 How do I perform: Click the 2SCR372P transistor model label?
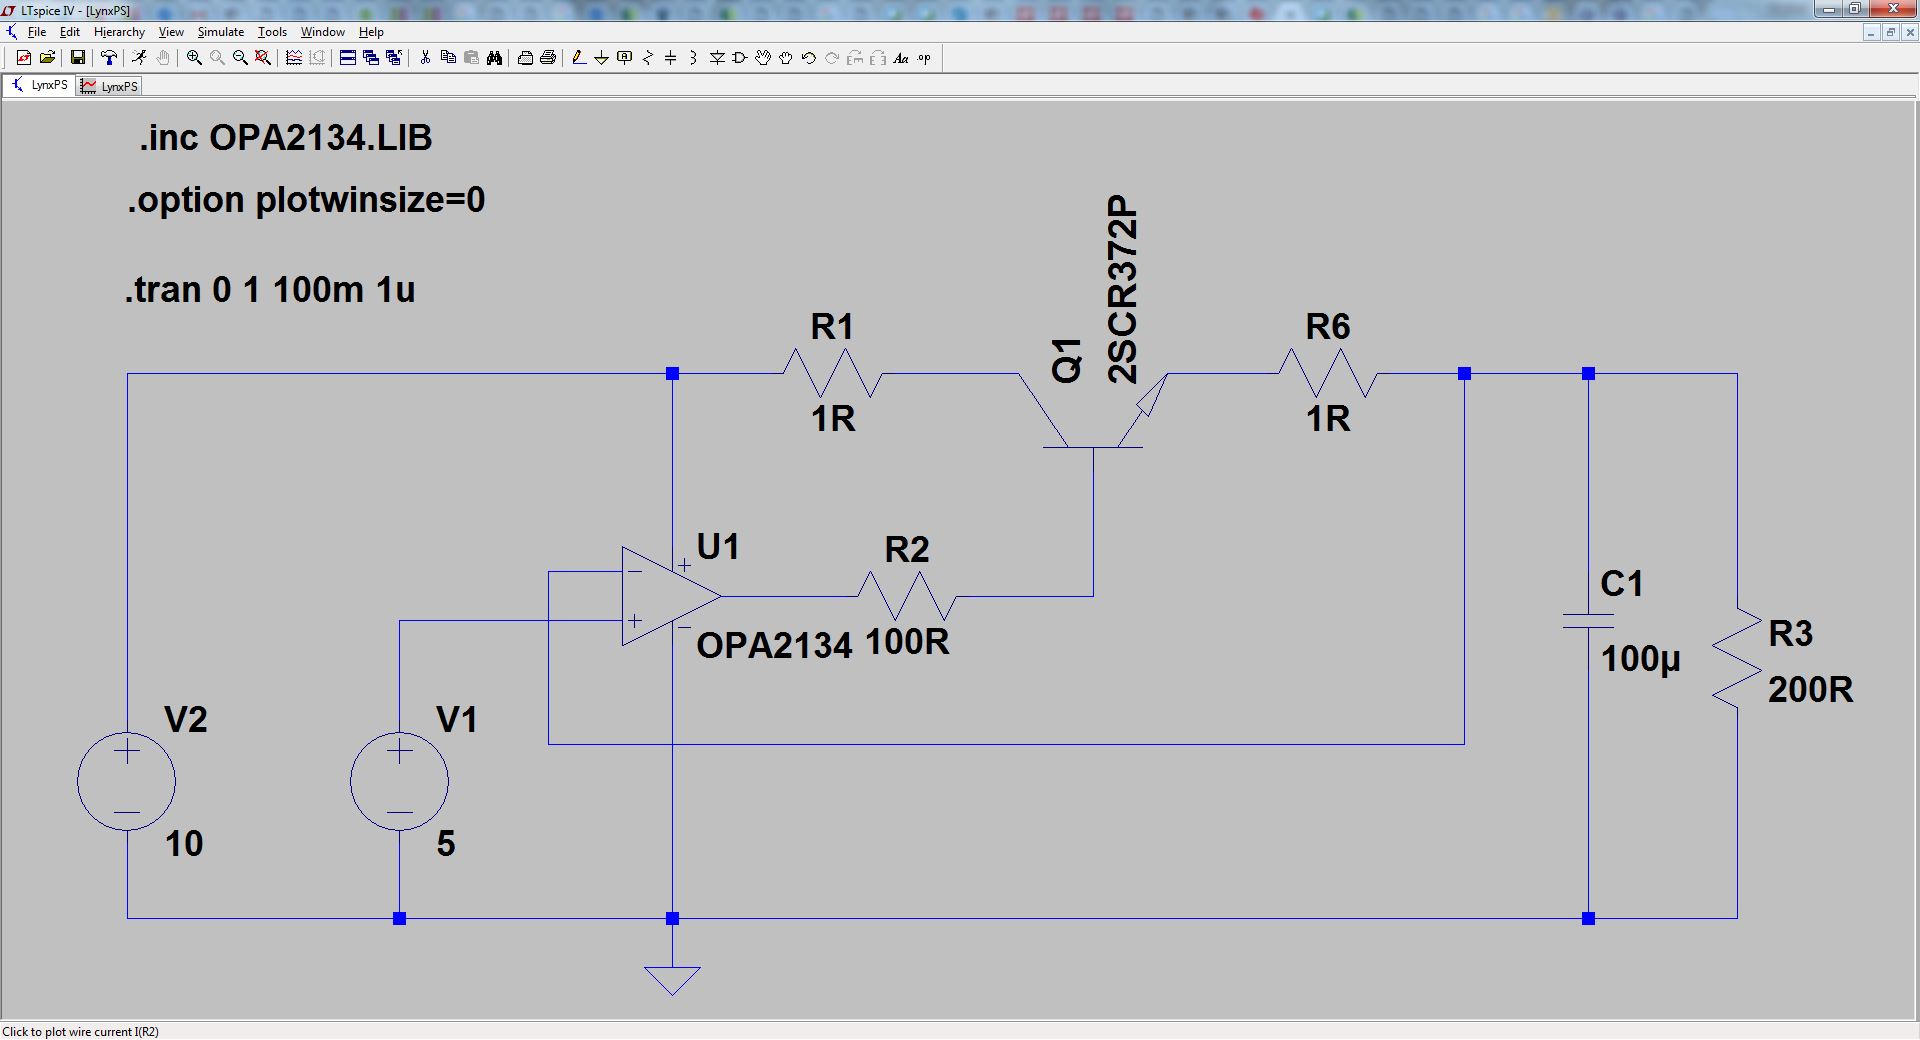1122,289
